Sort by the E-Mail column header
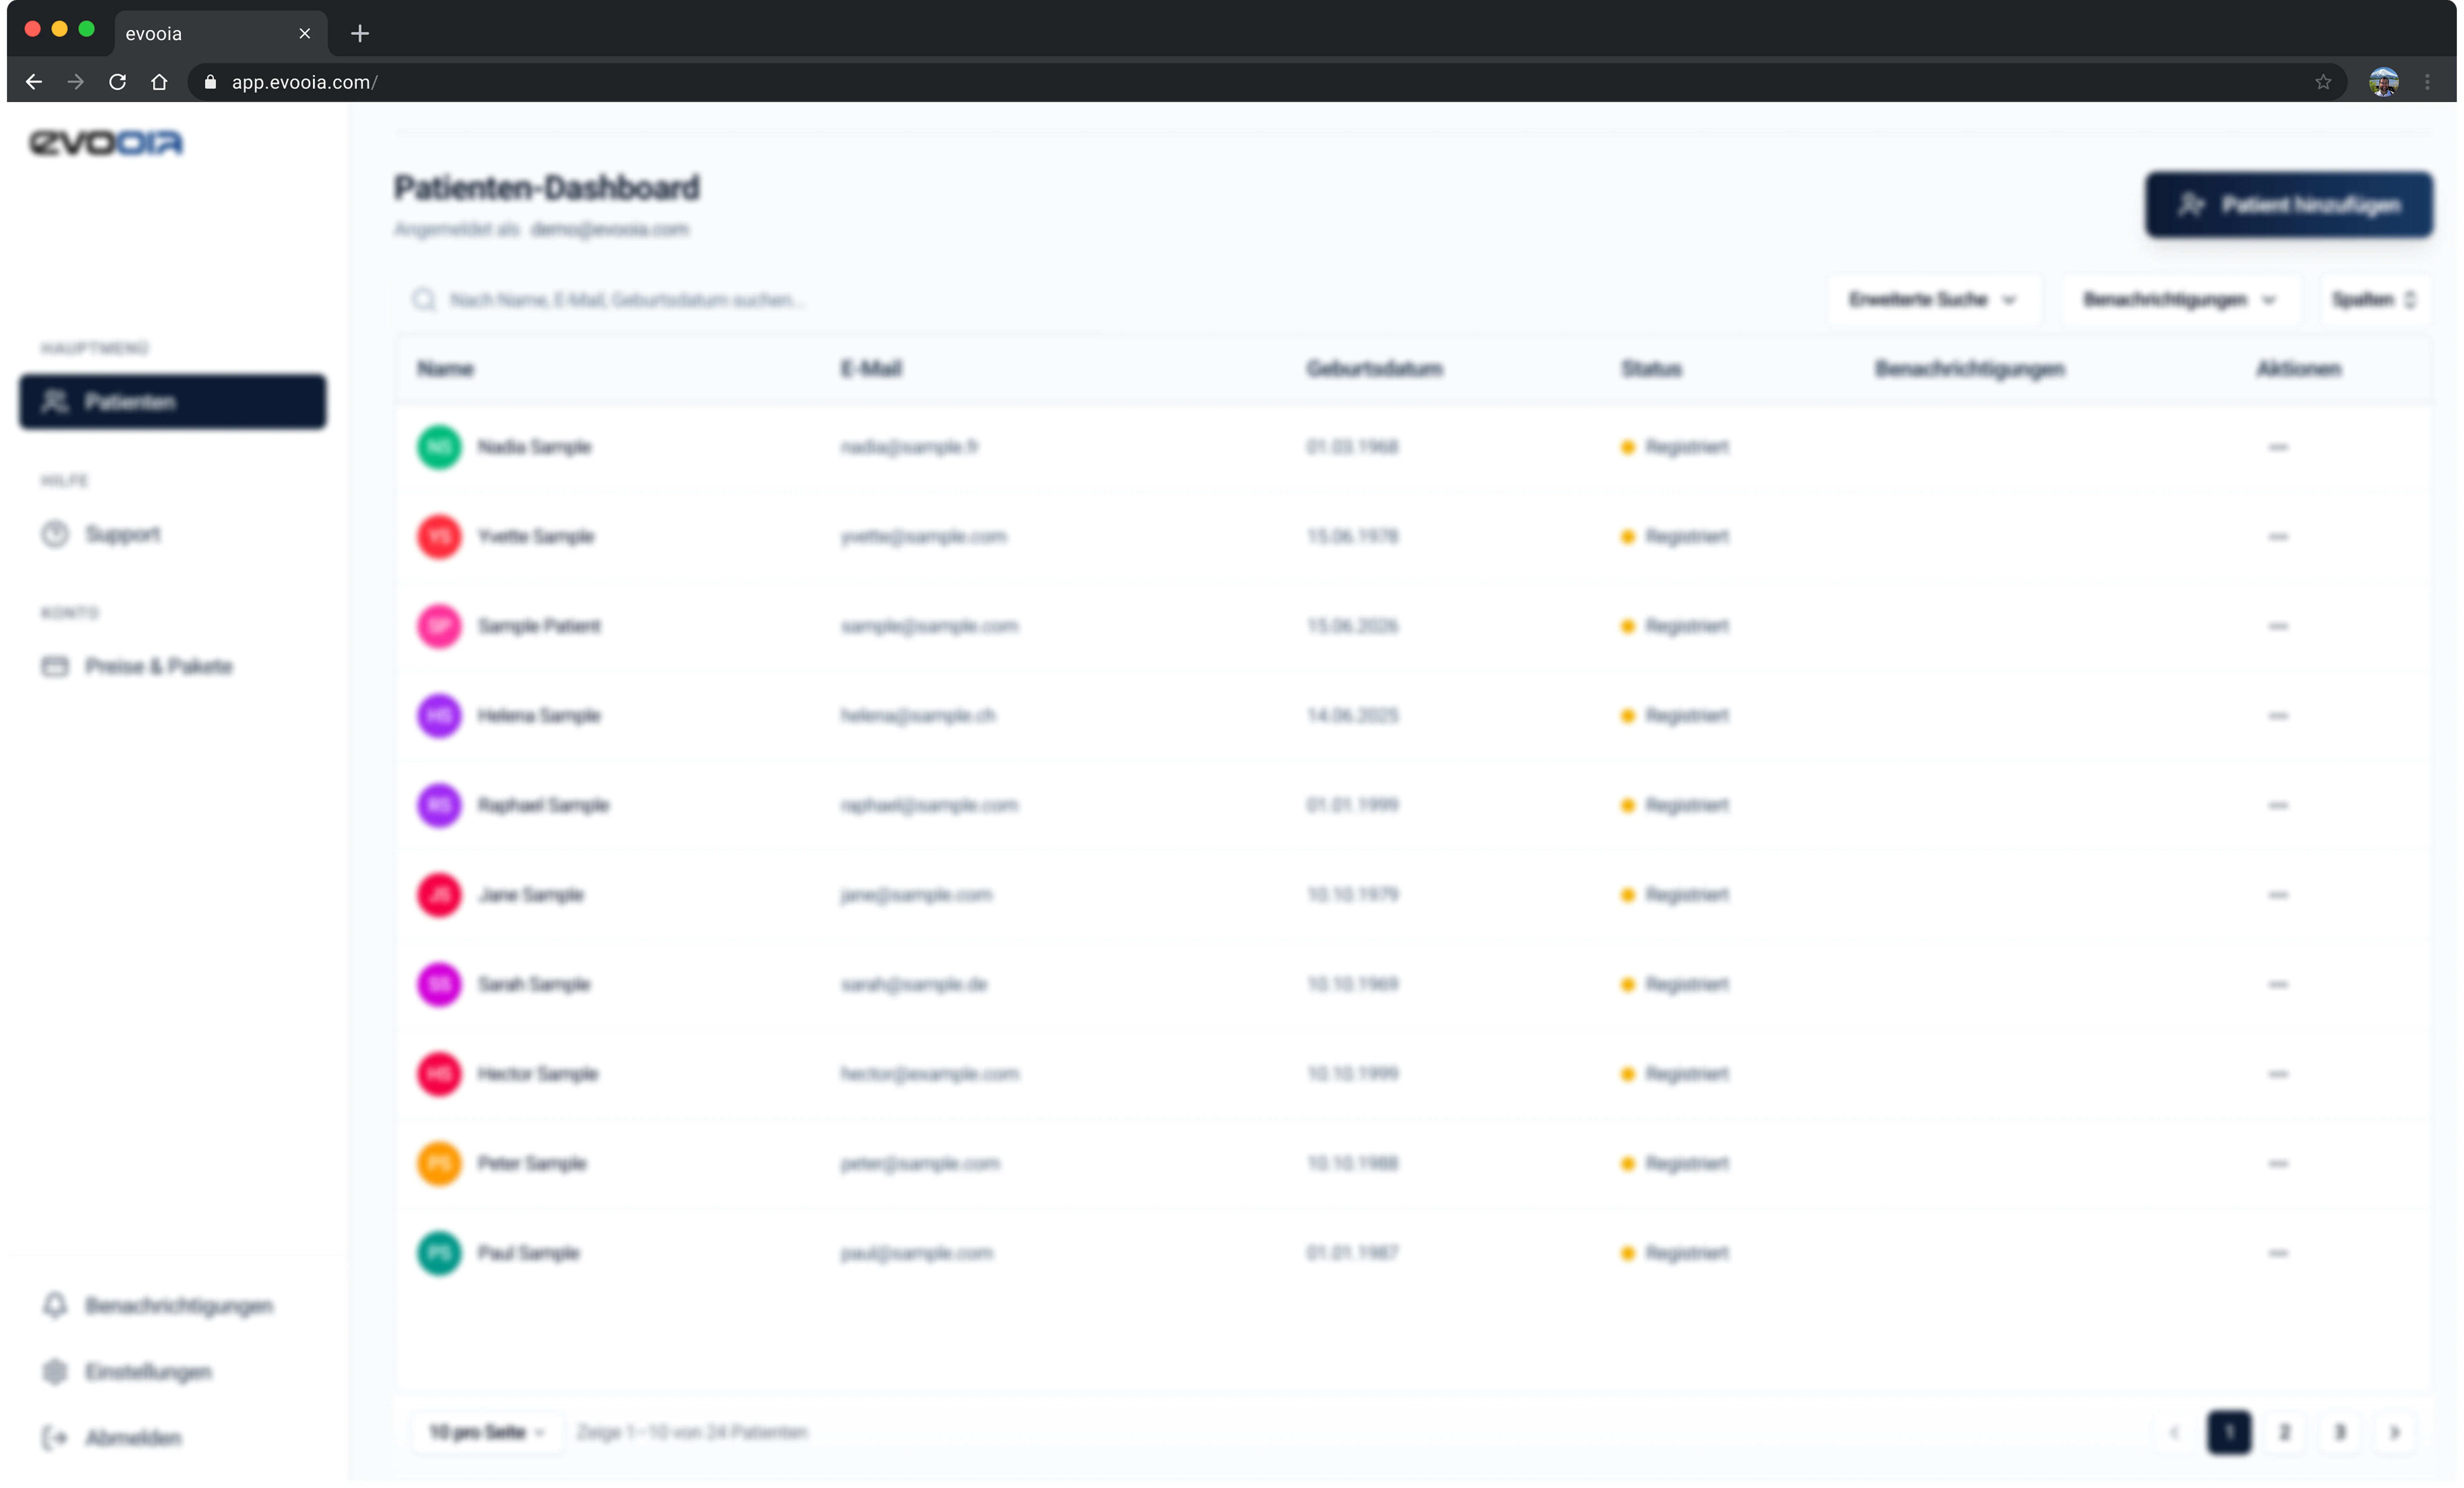Image resolution: width=2464 pixels, height=1488 pixels. click(x=871, y=369)
